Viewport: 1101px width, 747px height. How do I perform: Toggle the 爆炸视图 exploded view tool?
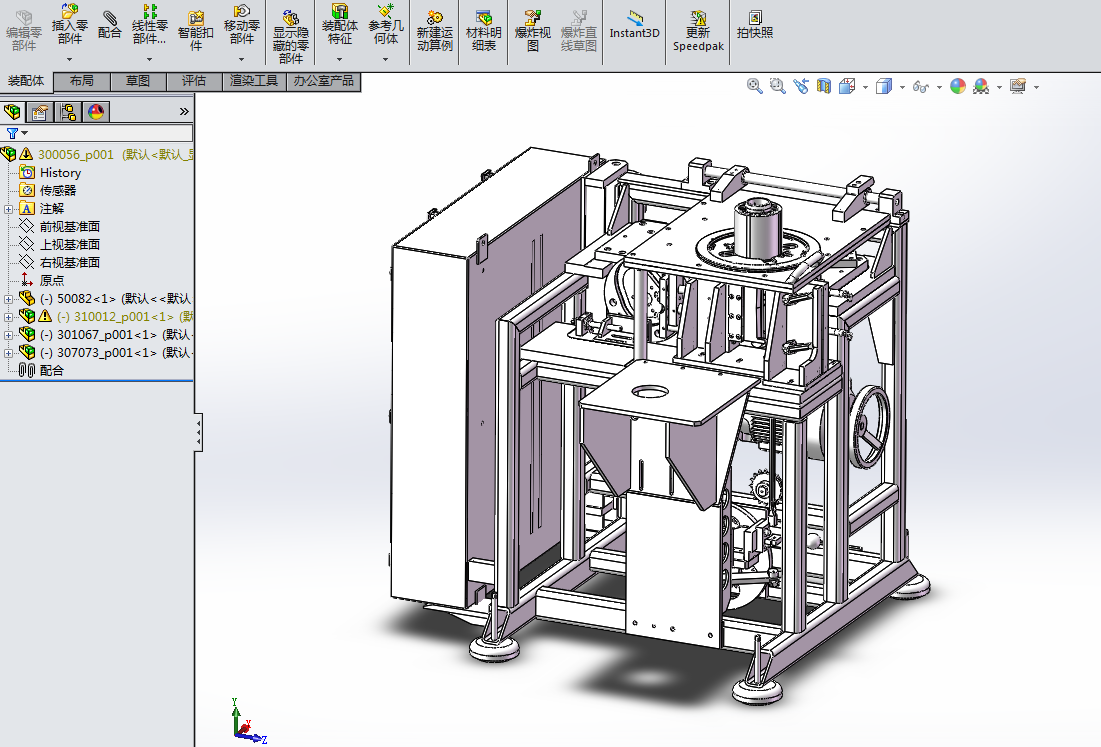[x=533, y=30]
